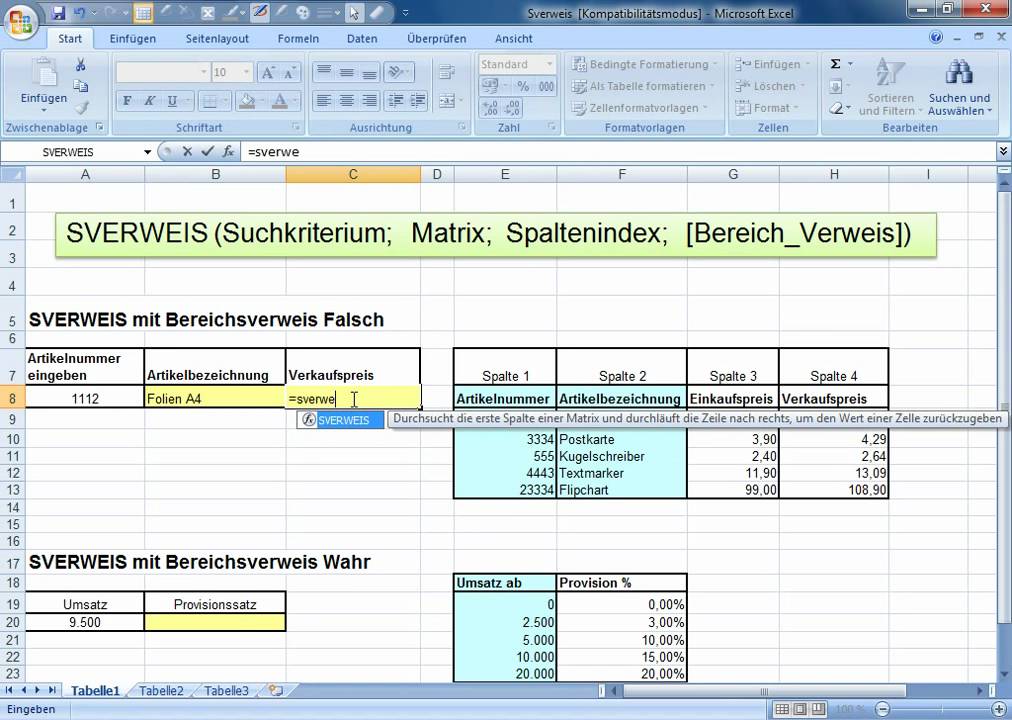Expand the formula bar
1012x720 pixels.
coord(1003,152)
